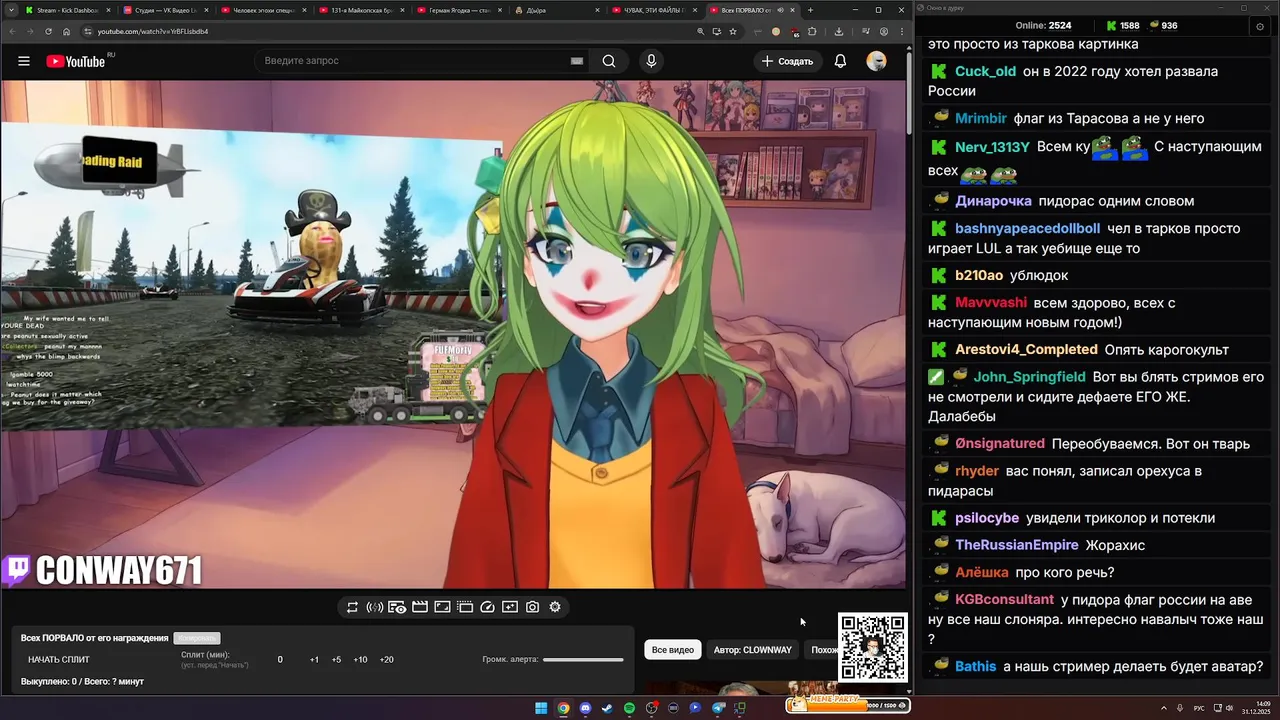This screenshot has height=720, width=1280.
Task: Click username John_Springfield in chat
Action: tap(1029, 377)
